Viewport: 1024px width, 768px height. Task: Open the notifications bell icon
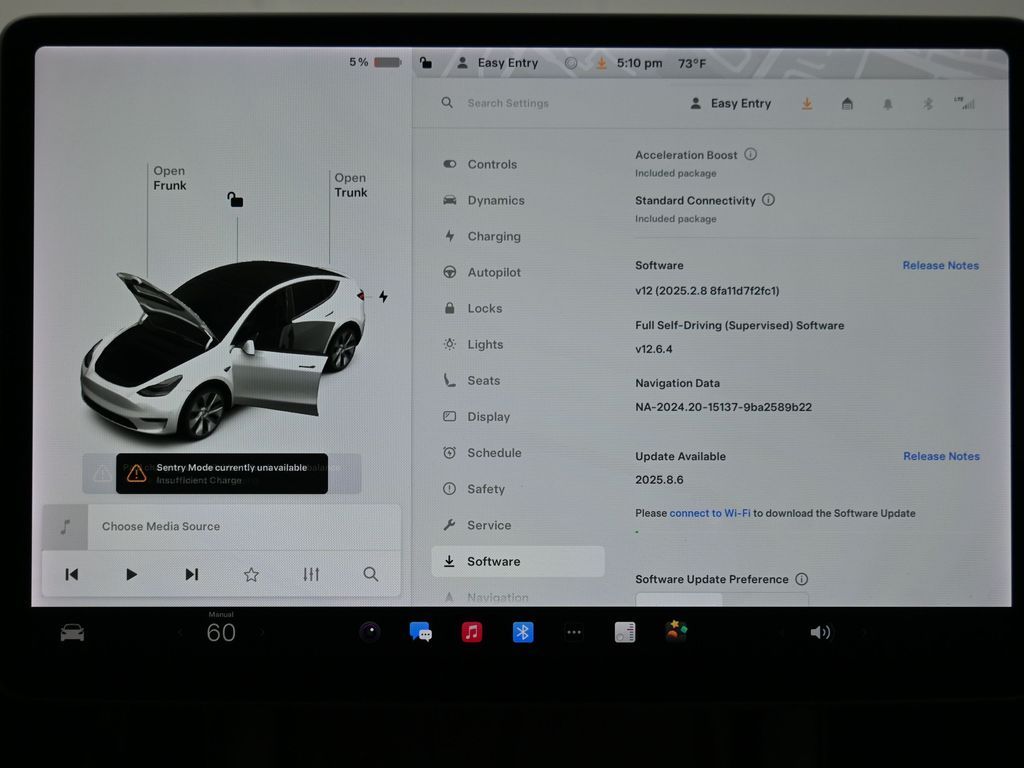tap(887, 104)
